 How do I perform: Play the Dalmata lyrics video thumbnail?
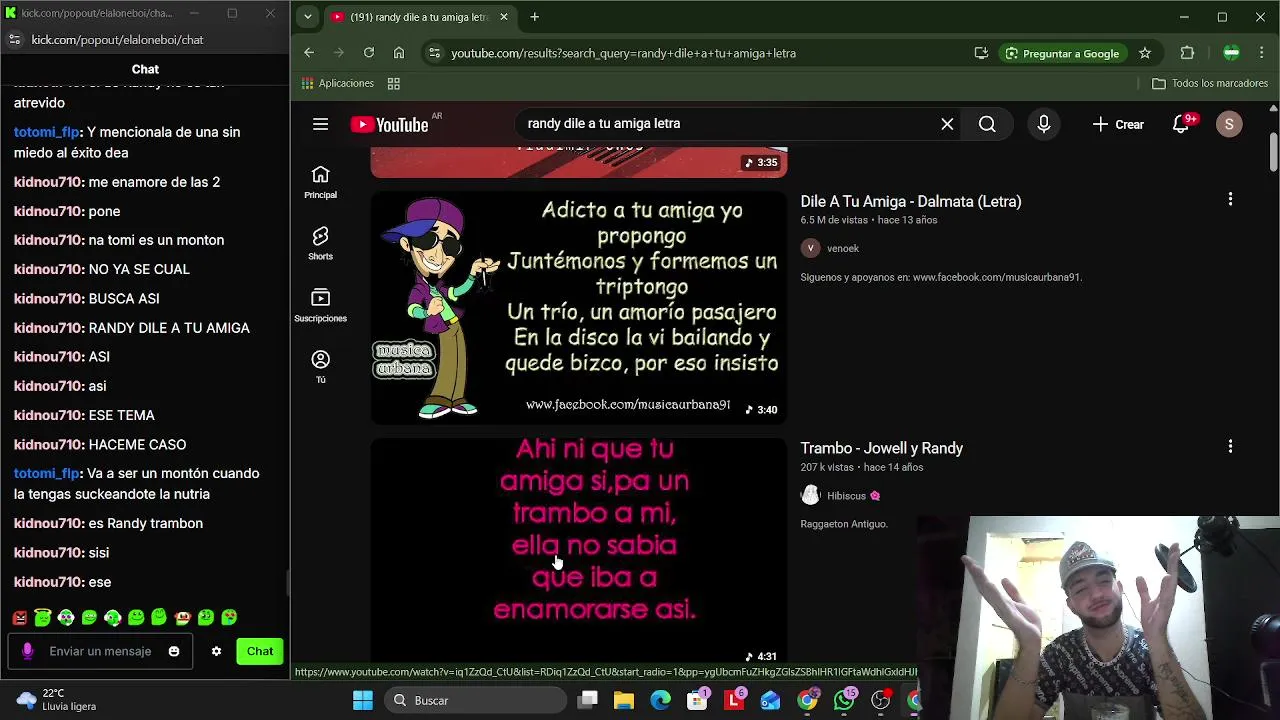tap(579, 307)
